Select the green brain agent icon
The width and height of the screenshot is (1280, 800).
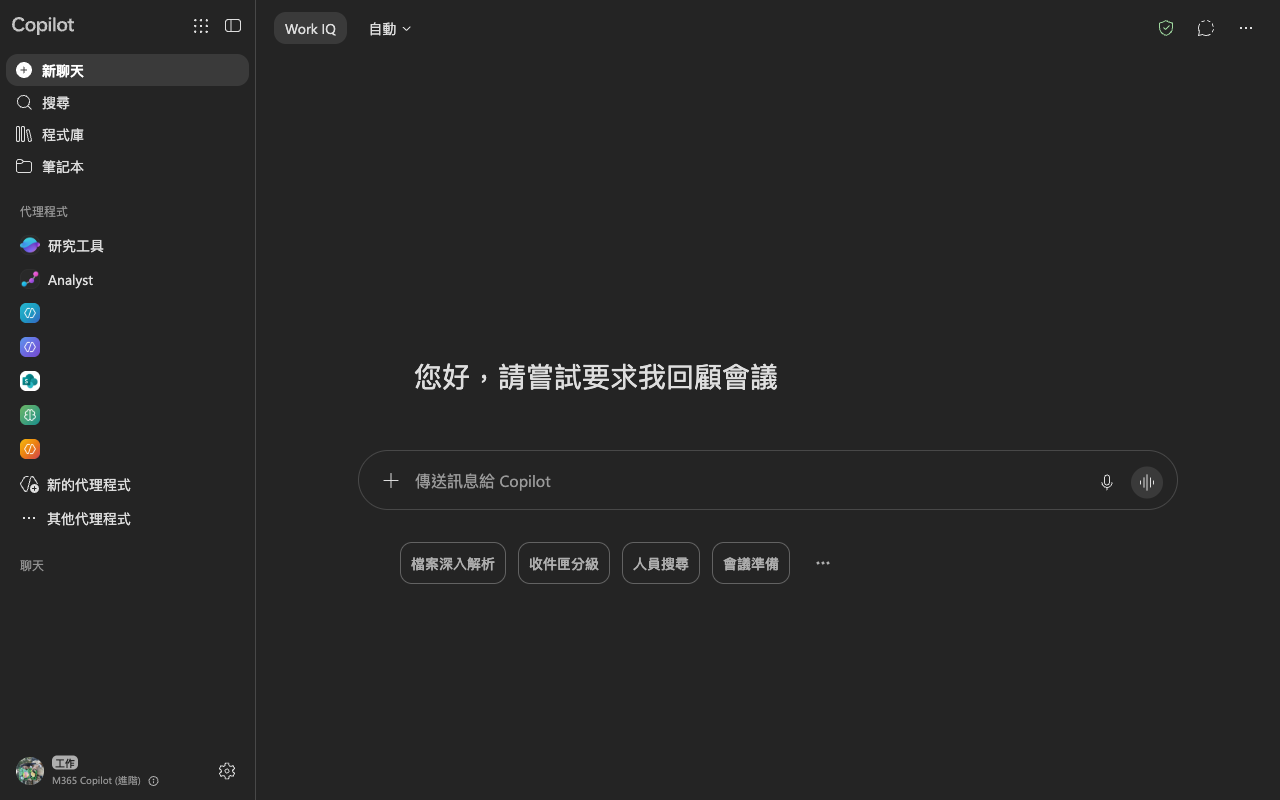pyautogui.click(x=30, y=415)
